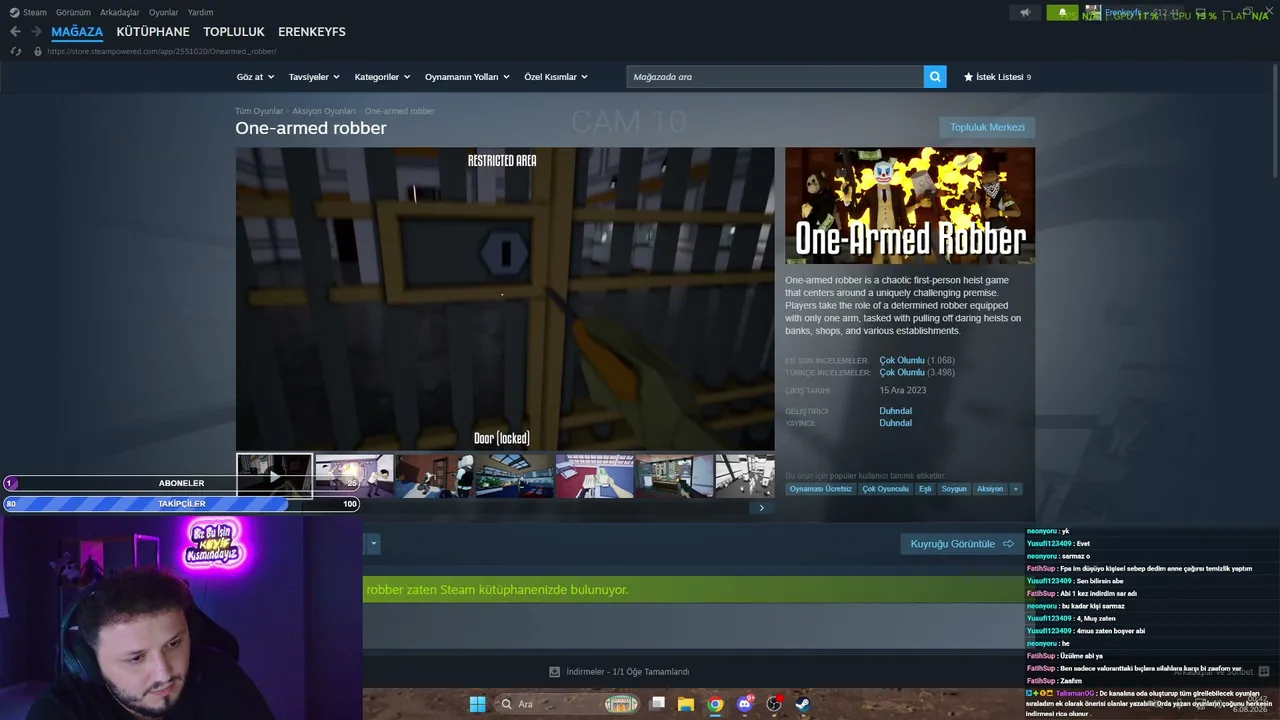Click the One-armed robber breadcrumb link
This screenshot has width=1280, height=720.
point(399,111)
